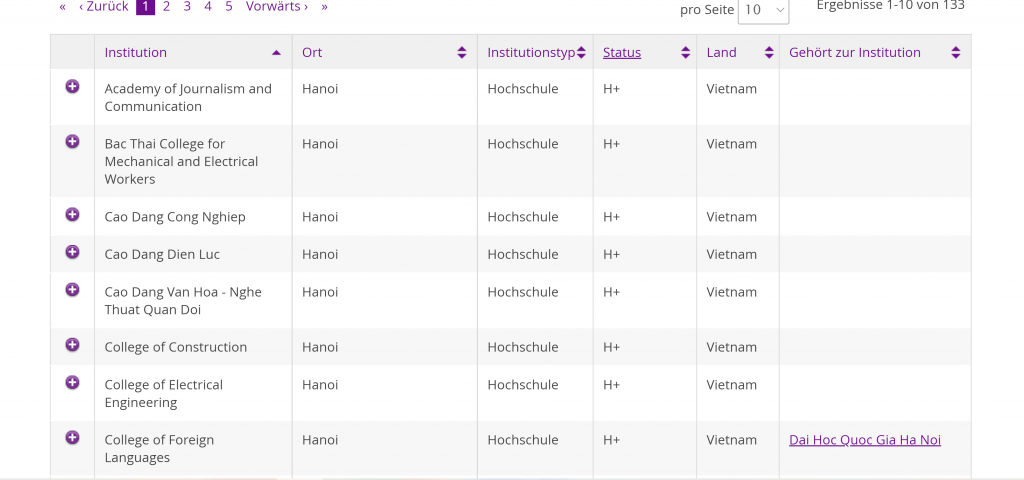The height and width of the screenshot is (480, 1024).
Task: Expand Cao Dang Dien Luc row
Action: pos(72,251)
